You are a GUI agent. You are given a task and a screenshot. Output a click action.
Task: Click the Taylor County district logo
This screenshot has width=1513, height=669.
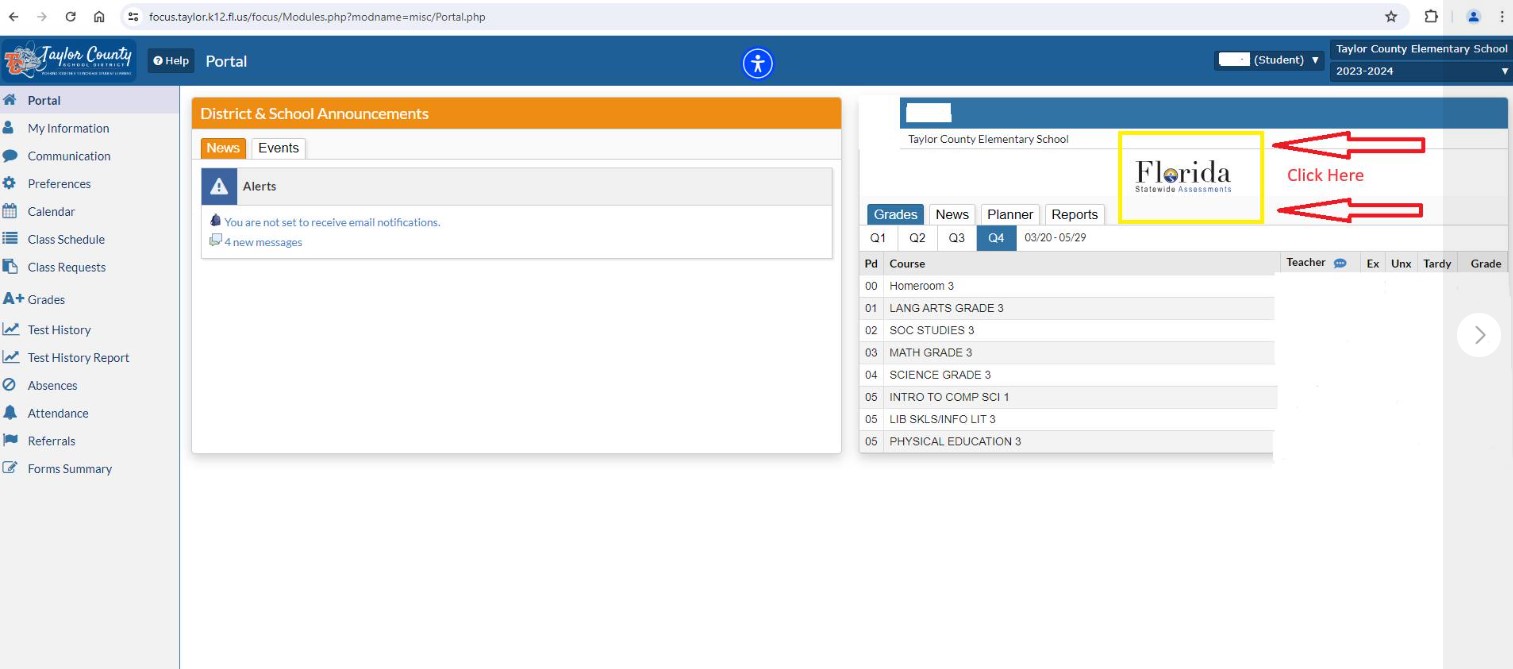click(69, 61)
